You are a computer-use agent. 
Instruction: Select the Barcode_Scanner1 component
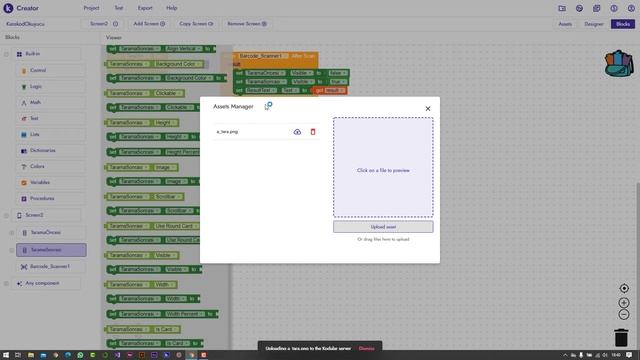pyautogui.click(x=50, y=267)
